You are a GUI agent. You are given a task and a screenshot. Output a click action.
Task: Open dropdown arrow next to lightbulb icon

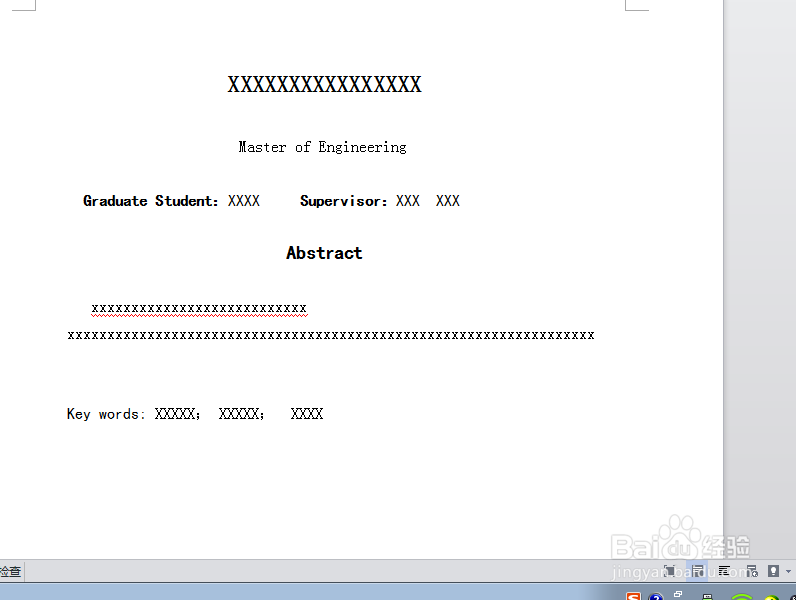click(x=788, y=572)
